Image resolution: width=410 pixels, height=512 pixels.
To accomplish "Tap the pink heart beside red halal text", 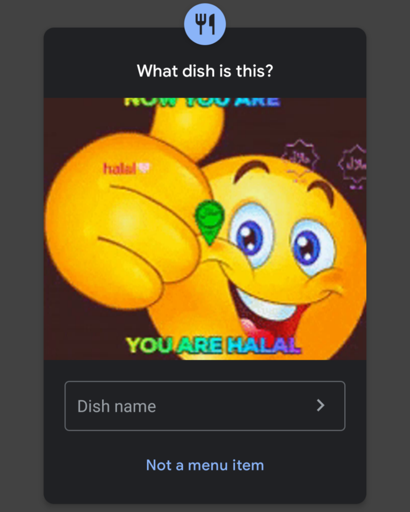I will tap(144, 168).
